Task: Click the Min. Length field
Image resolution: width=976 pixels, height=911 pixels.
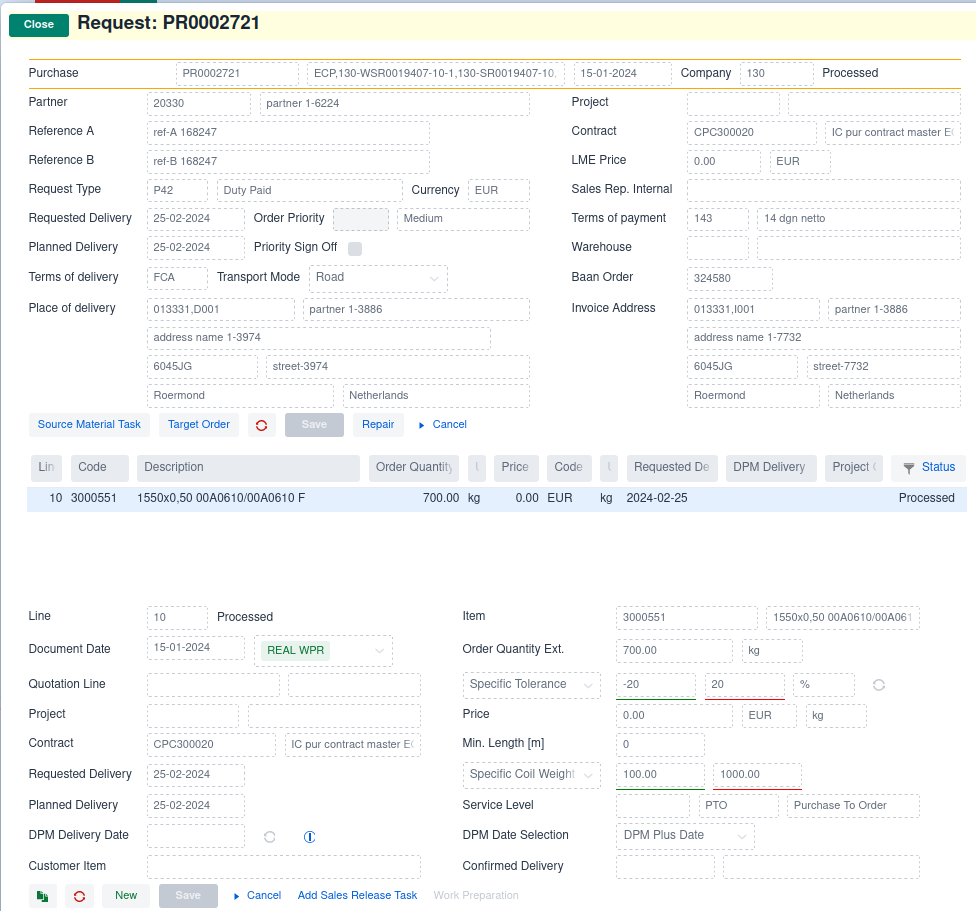Action: tap(660, 745)
